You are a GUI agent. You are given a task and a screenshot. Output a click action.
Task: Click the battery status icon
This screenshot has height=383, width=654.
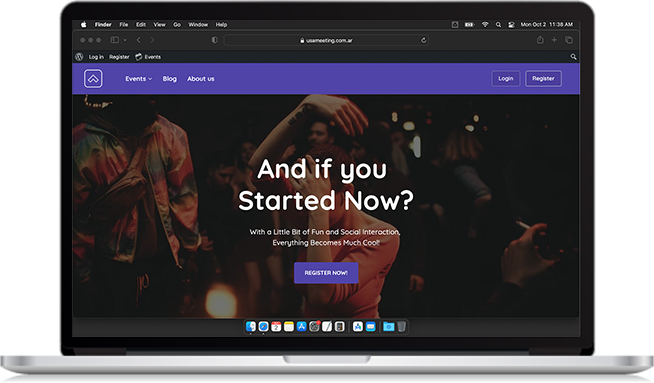coord(469,25)
